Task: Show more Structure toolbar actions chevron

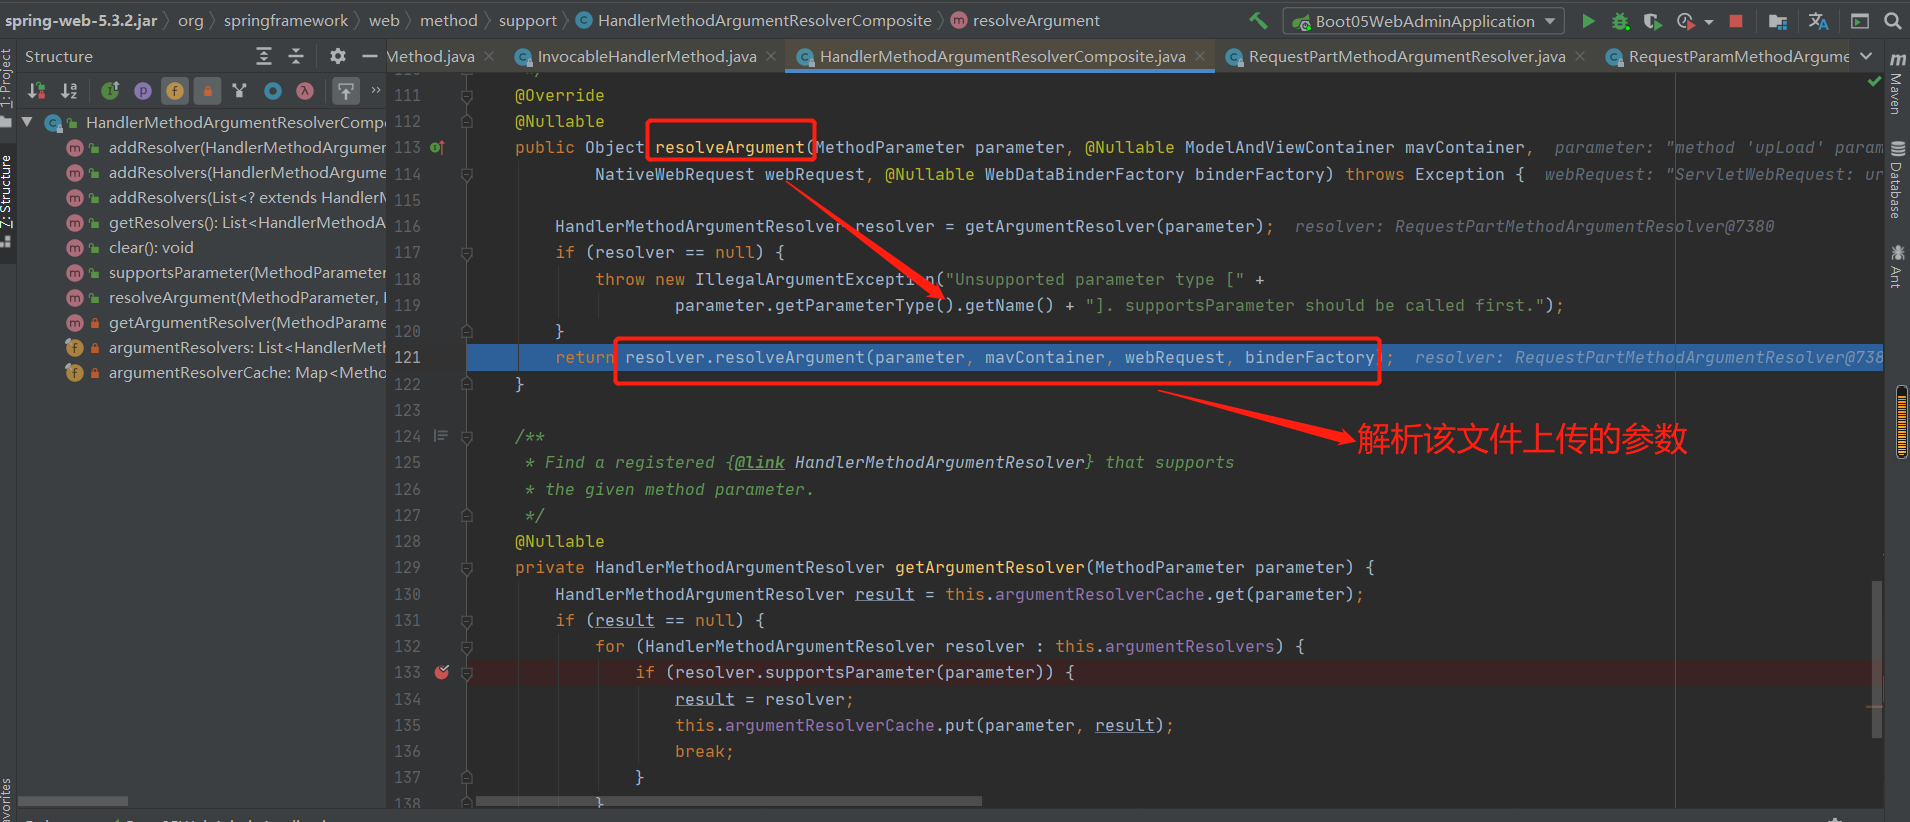Action: point(376,90)
